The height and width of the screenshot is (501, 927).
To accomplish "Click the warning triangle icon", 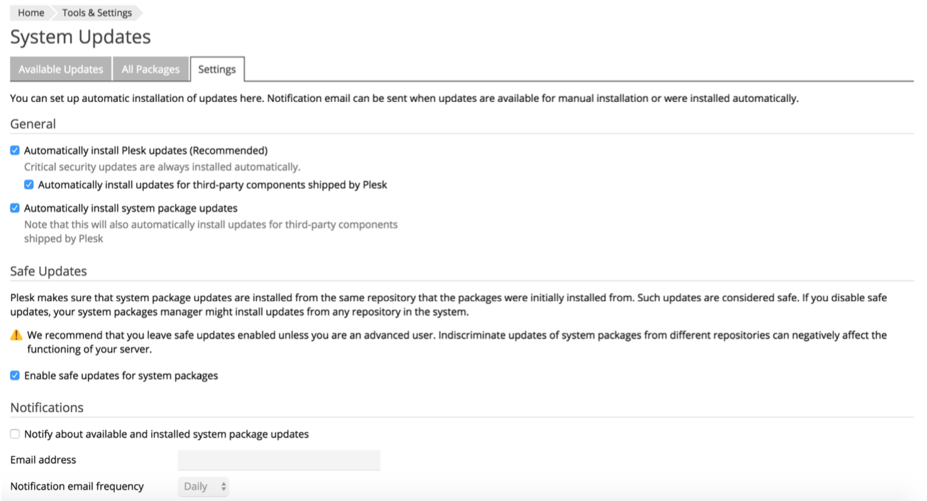I will point(16,335).
